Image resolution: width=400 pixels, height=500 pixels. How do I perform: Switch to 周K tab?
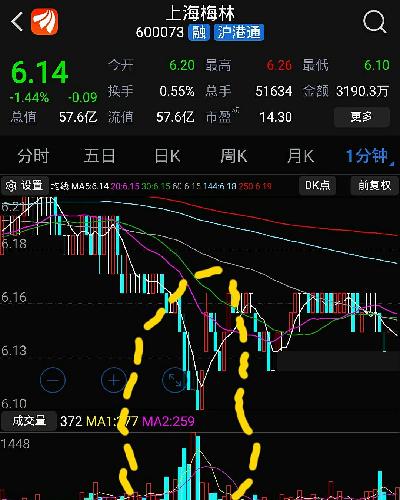(234, 156)
